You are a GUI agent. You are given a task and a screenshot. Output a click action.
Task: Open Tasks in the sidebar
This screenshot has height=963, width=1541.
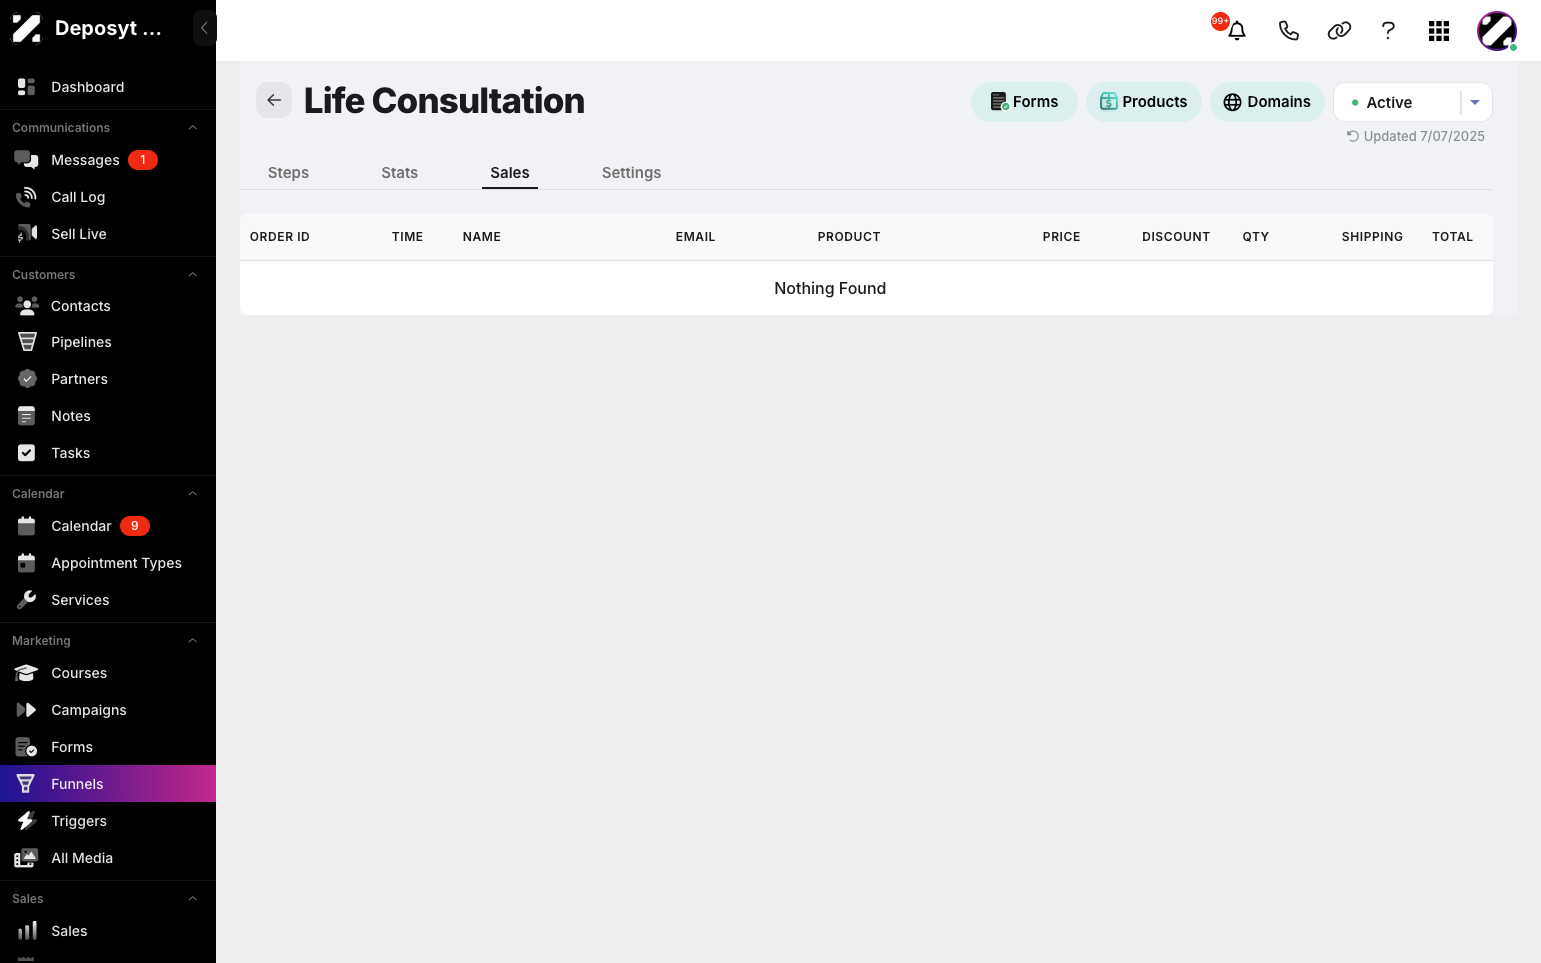[x=108, y=453]
